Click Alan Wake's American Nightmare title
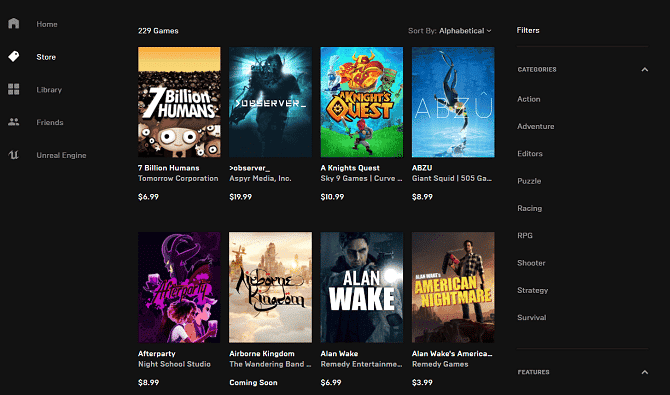 coord(452,354)
